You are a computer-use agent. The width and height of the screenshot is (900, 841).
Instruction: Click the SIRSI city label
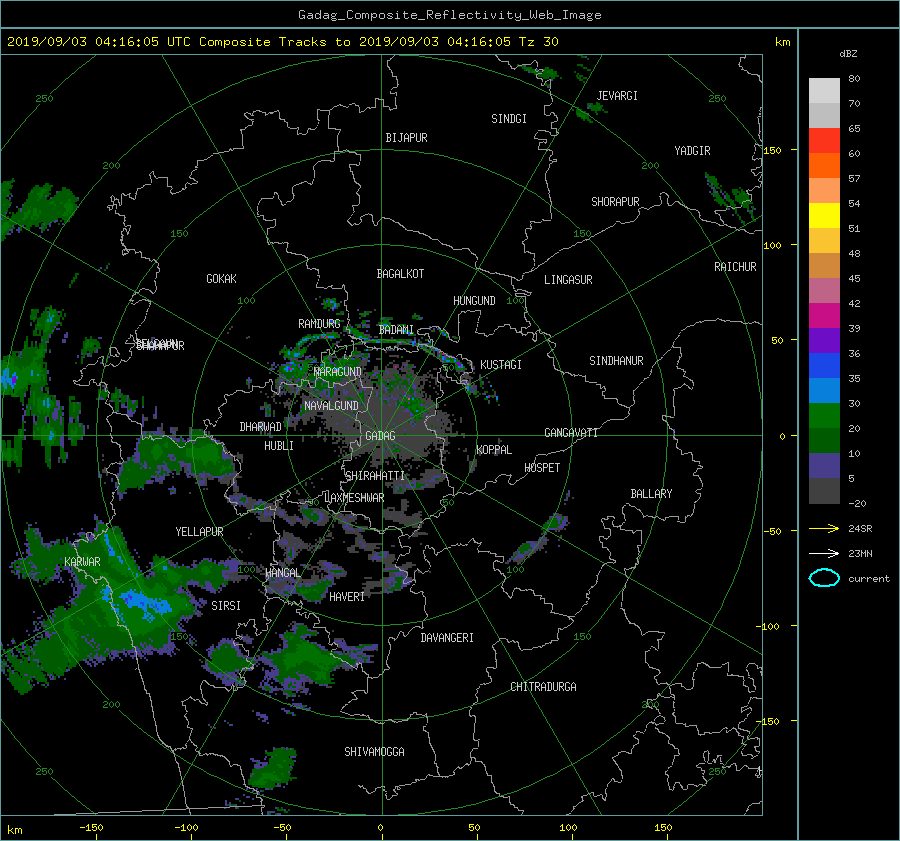[226, 606]
